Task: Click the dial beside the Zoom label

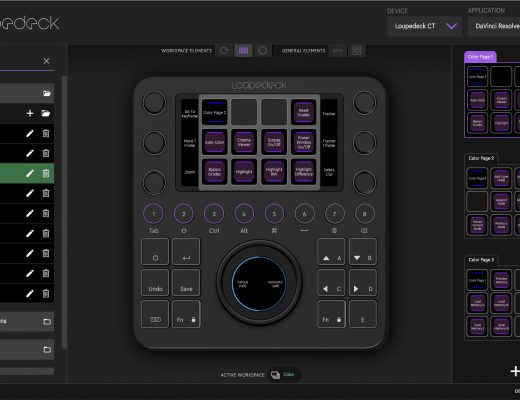Action: pos(154,183)
